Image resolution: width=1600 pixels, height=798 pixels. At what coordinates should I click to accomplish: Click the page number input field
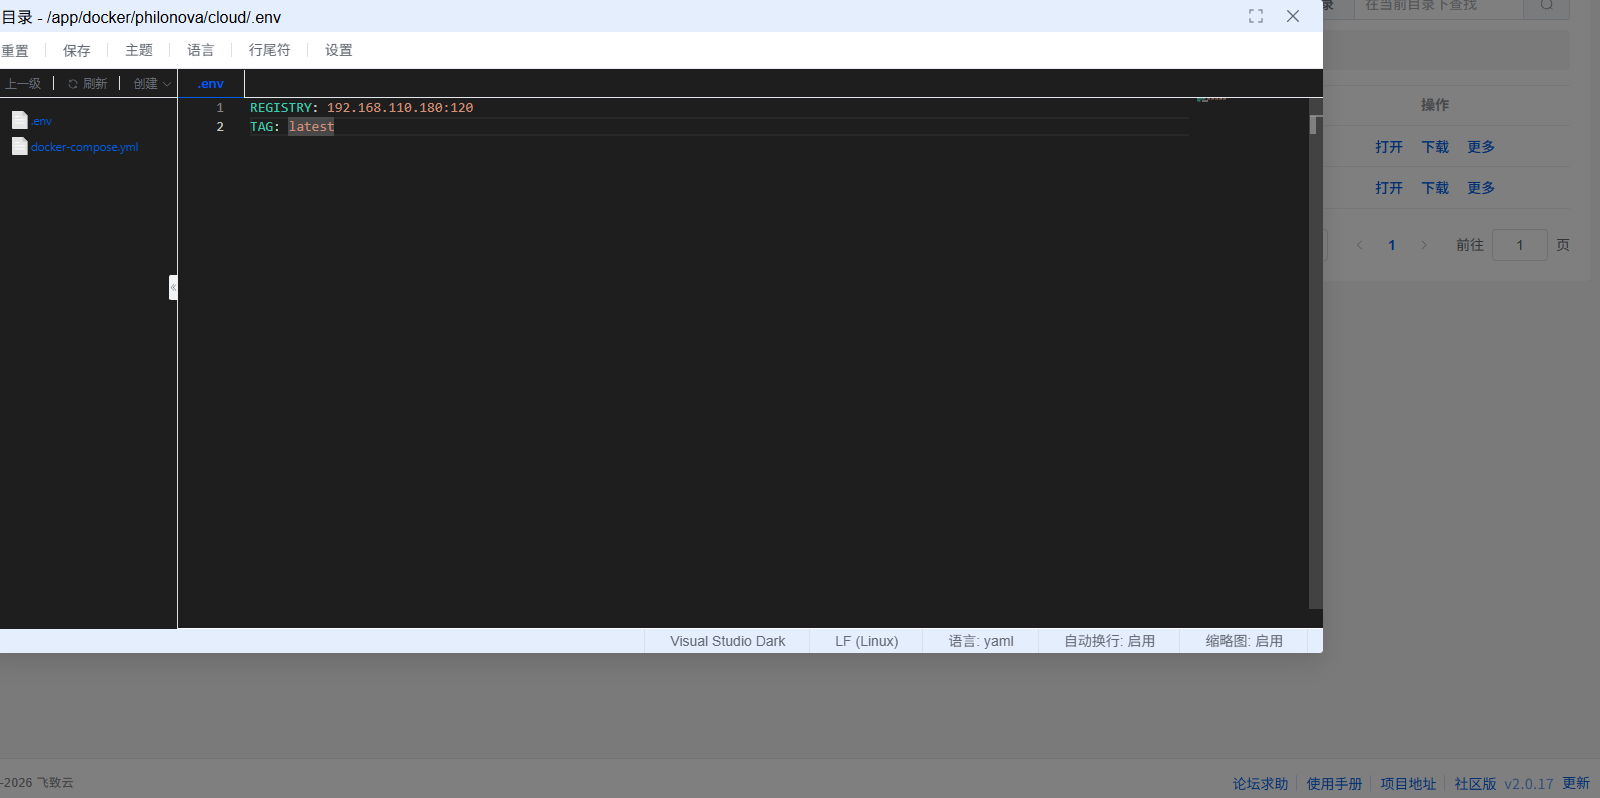(x=1519, y=245)
